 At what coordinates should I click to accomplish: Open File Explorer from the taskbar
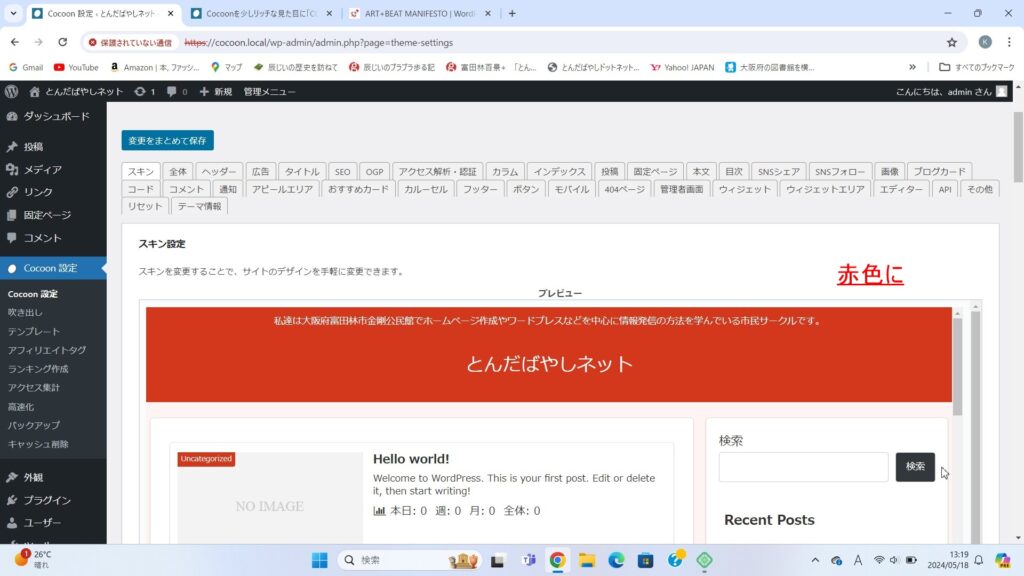(587, 560)
